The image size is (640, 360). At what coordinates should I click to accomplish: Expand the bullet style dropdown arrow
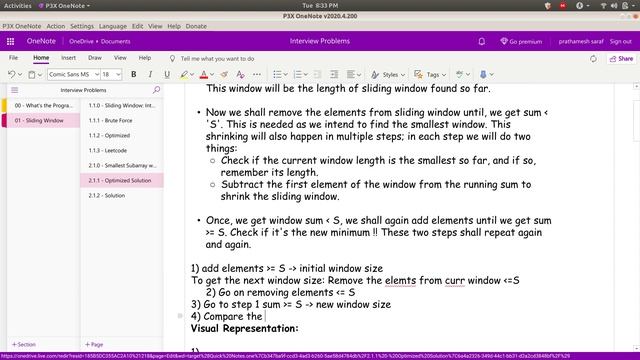coord(285,74)
